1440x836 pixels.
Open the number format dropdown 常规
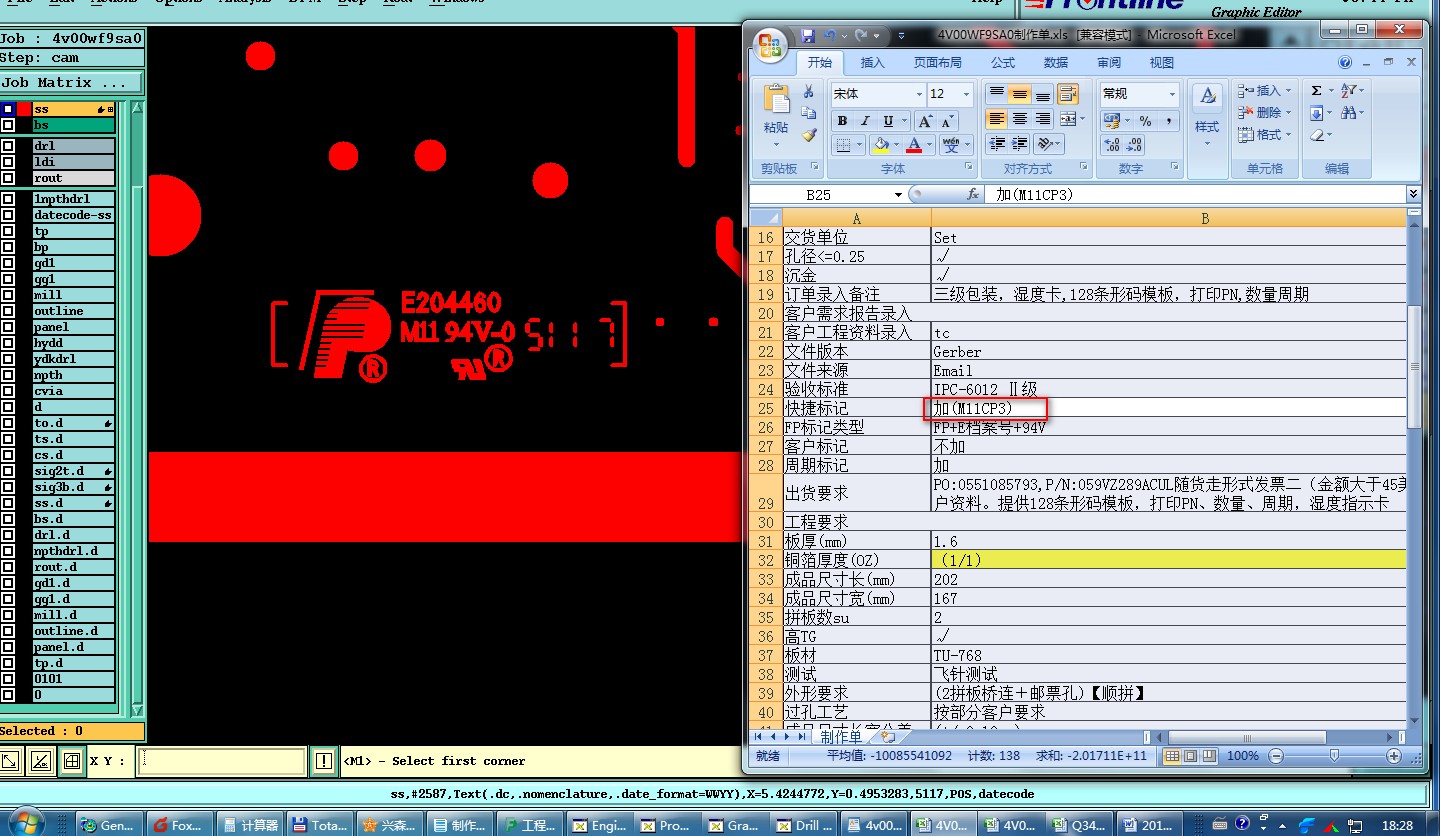pyautogui.click(x=1172, y=94)
